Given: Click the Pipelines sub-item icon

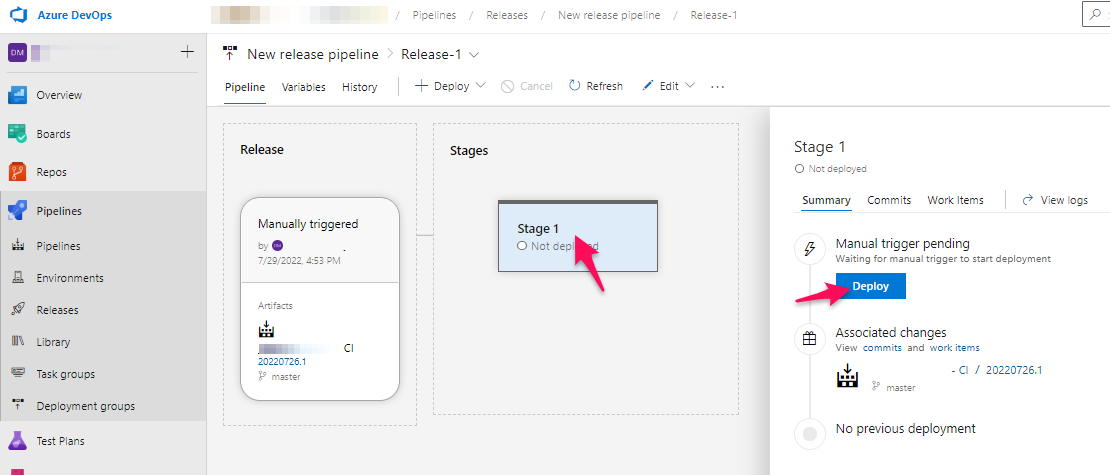Looking at the screenshot, I should [x=18, y=246].
